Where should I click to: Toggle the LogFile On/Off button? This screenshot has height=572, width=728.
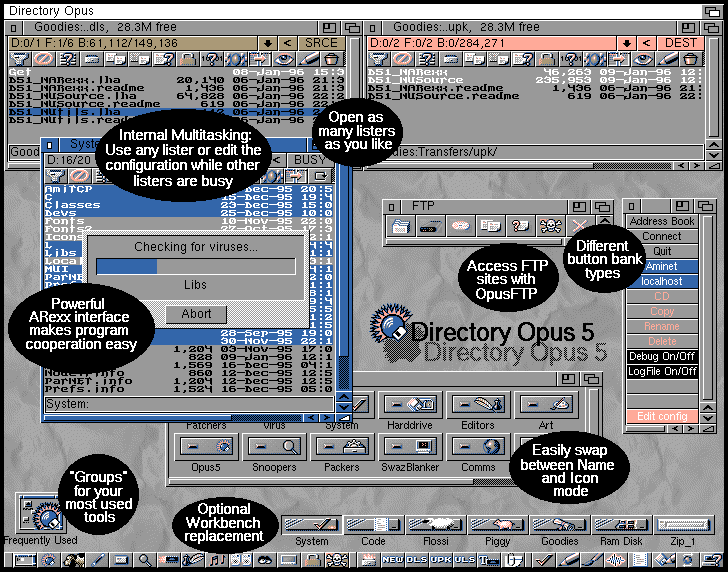tap(662, 371)
